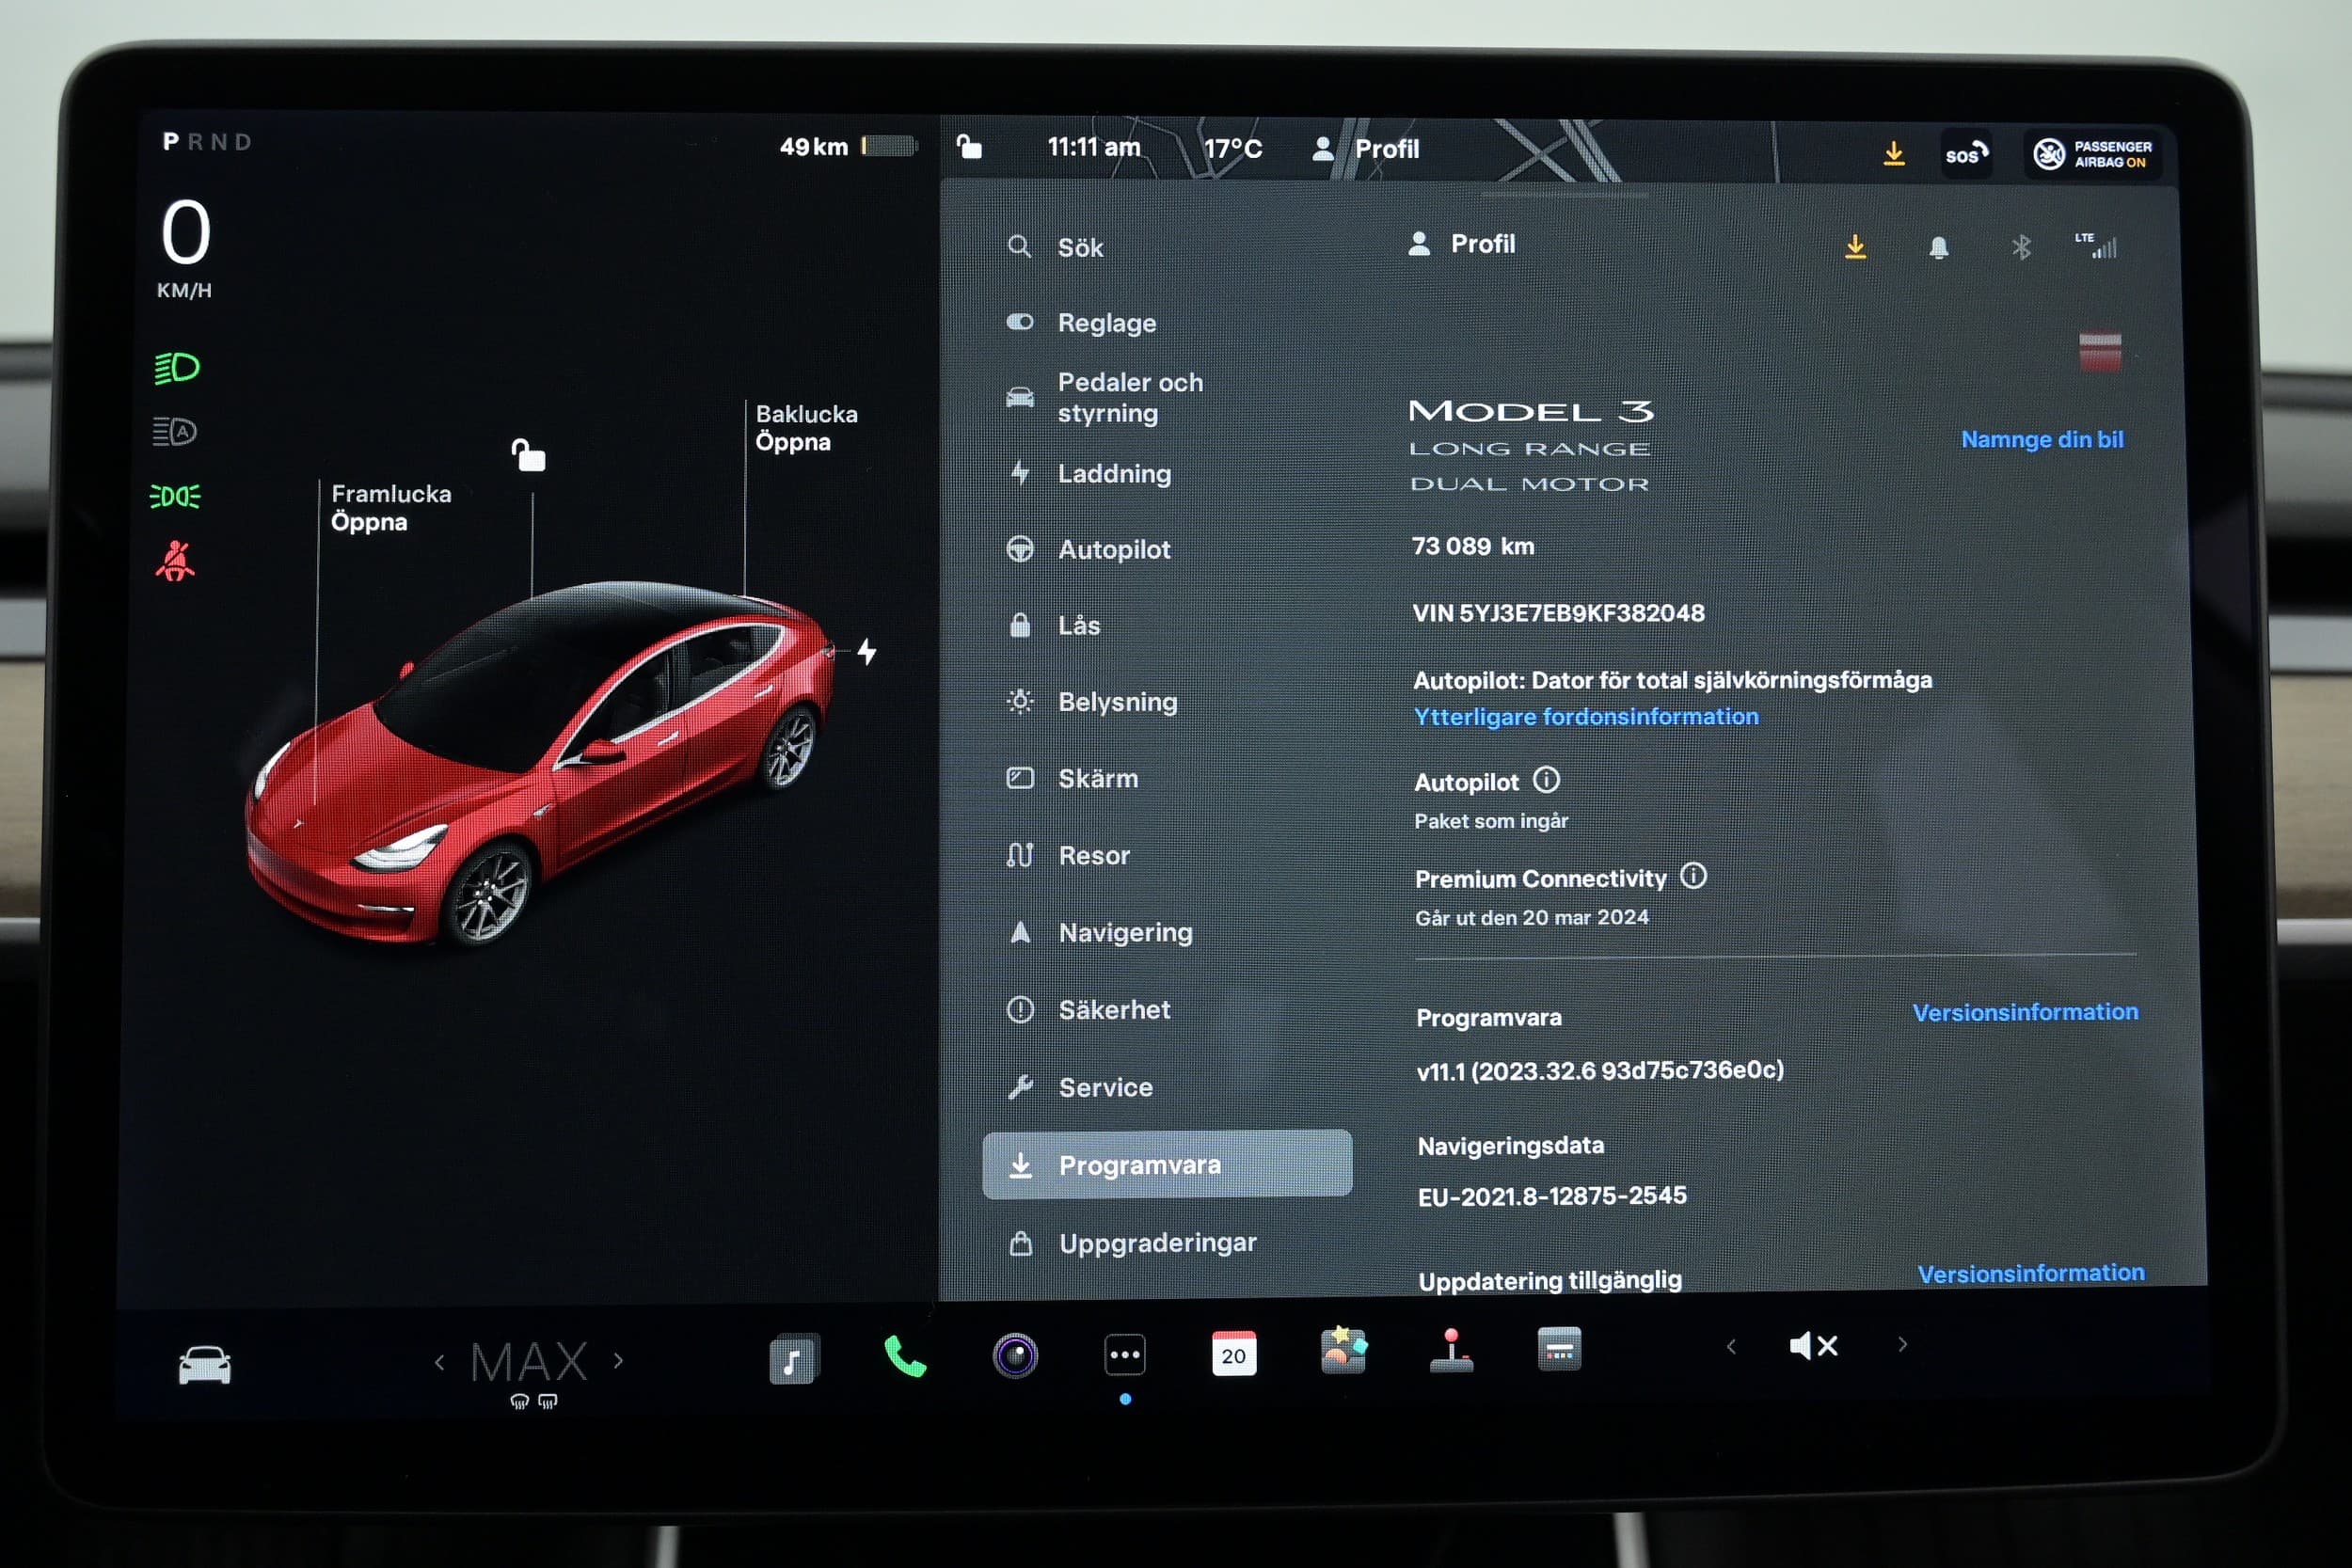
Task: Open the music app icon
Action: (x=794, y=1360)
